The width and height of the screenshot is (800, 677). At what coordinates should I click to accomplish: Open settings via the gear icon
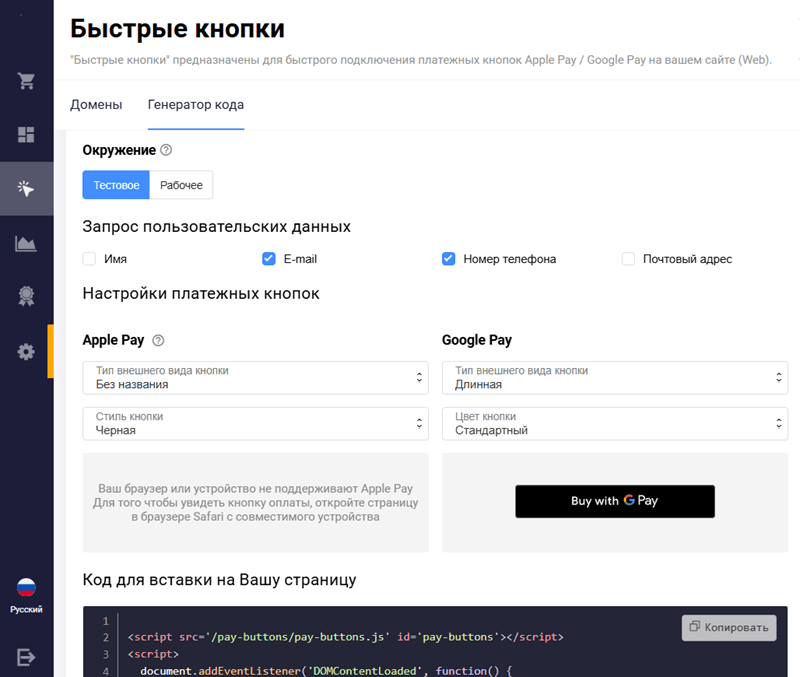26,351
